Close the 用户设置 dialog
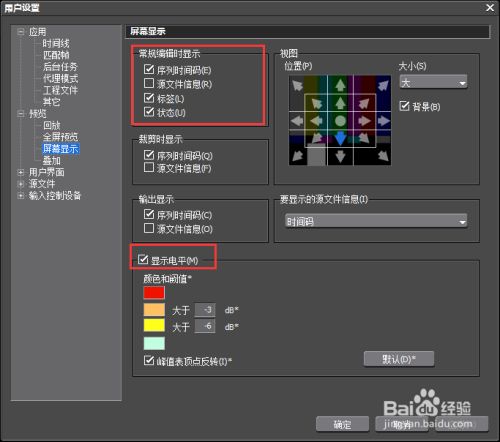500x442 pixels. point(490,8)
